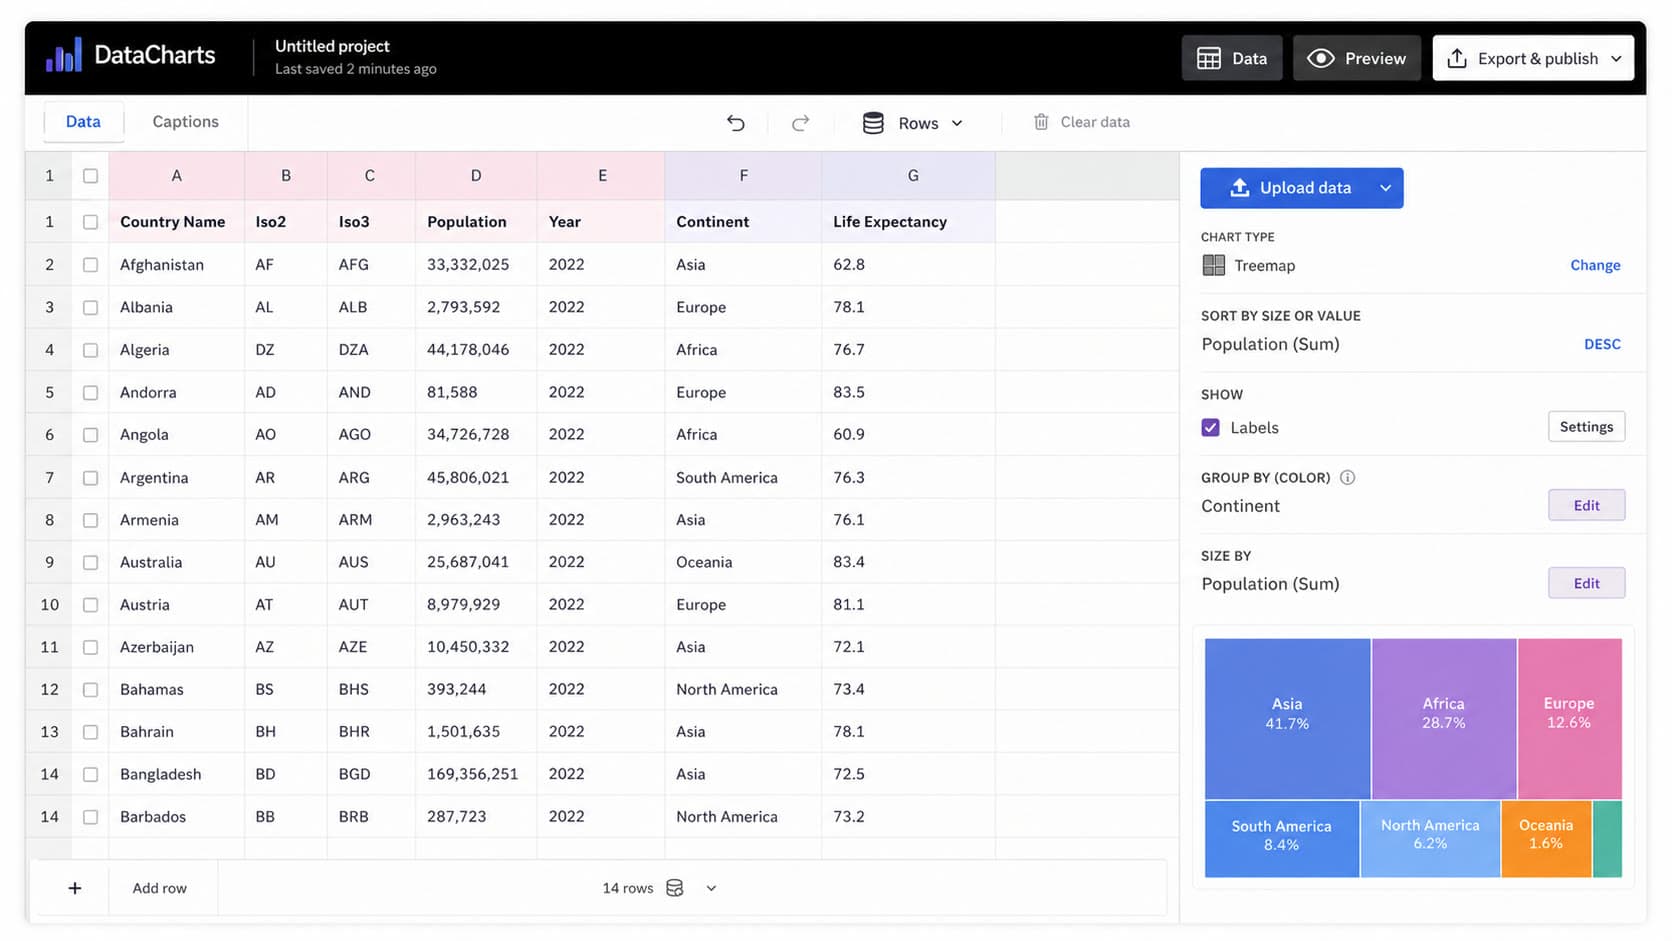Click the Armenia country name cell

click(x=177, y=520)
